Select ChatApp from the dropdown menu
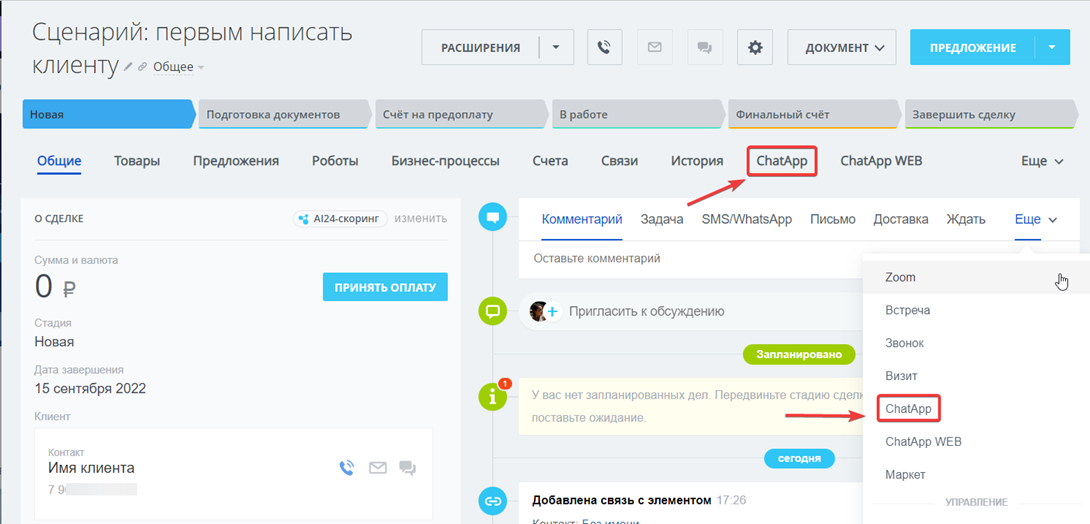1090x524 pixels. coord(909,409)
